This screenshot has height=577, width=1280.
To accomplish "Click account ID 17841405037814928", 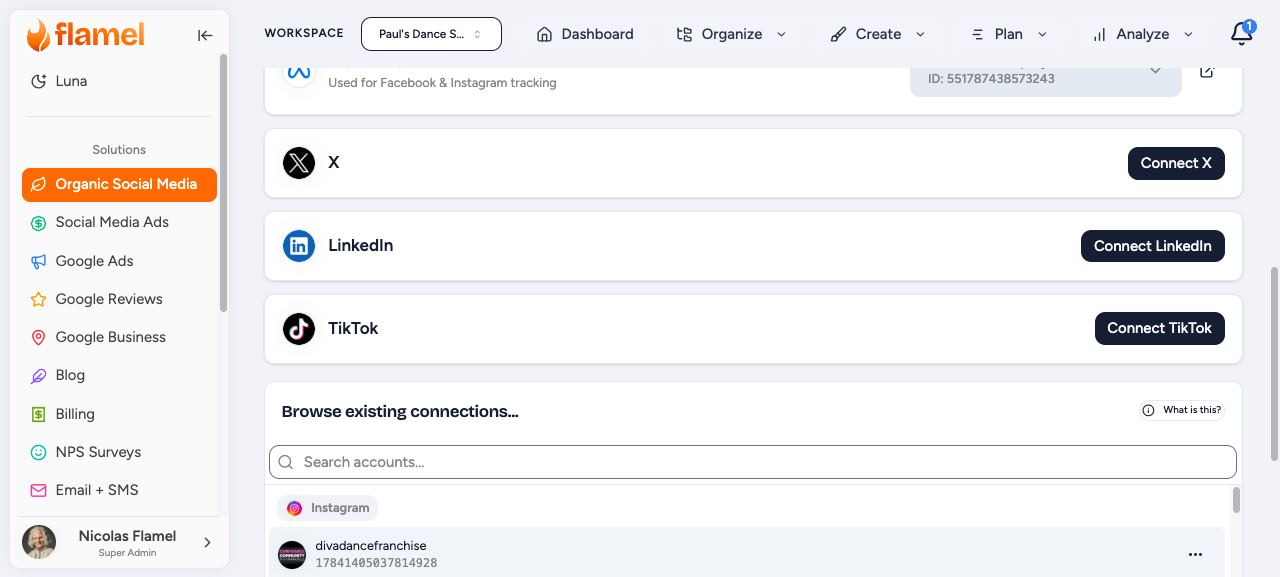I will (376, 563).
